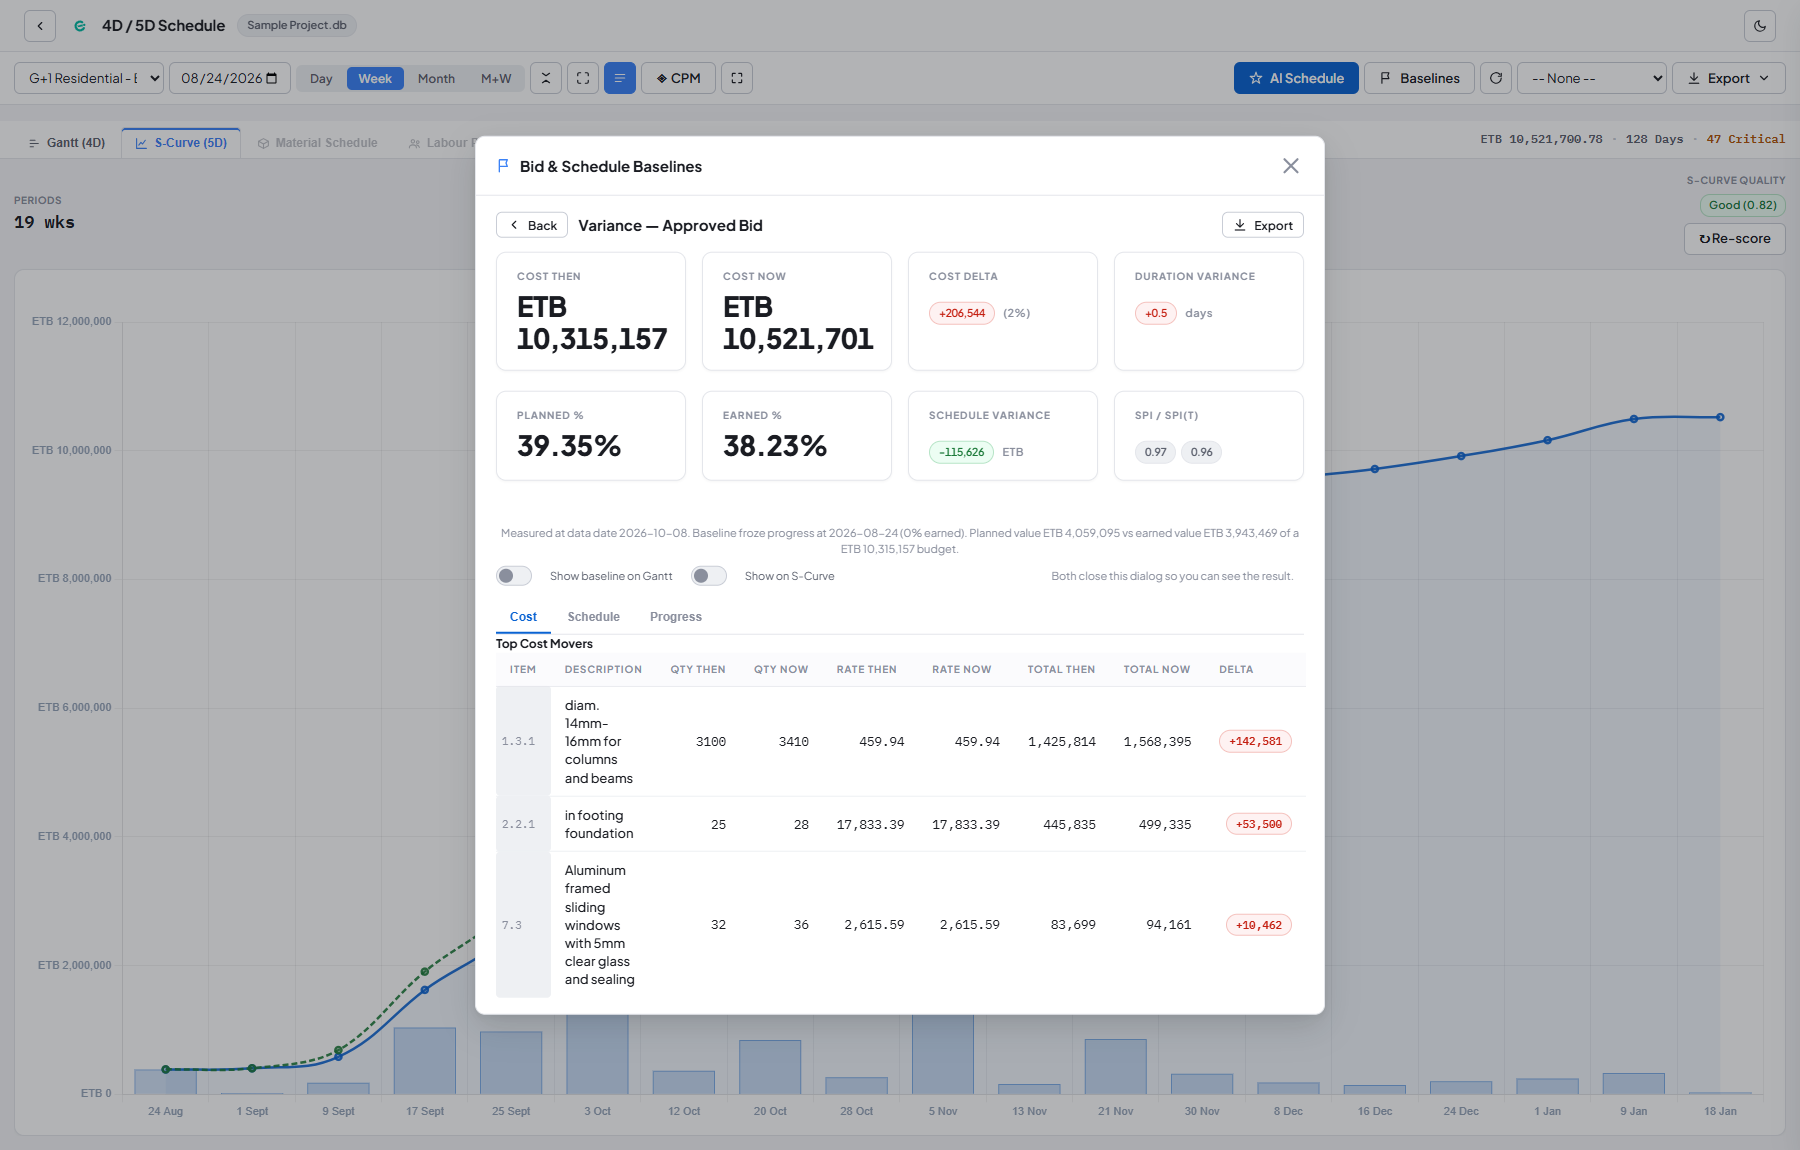
Task: Enable Show baseline on Gantt switch
Action: click(x=514, y=576)
